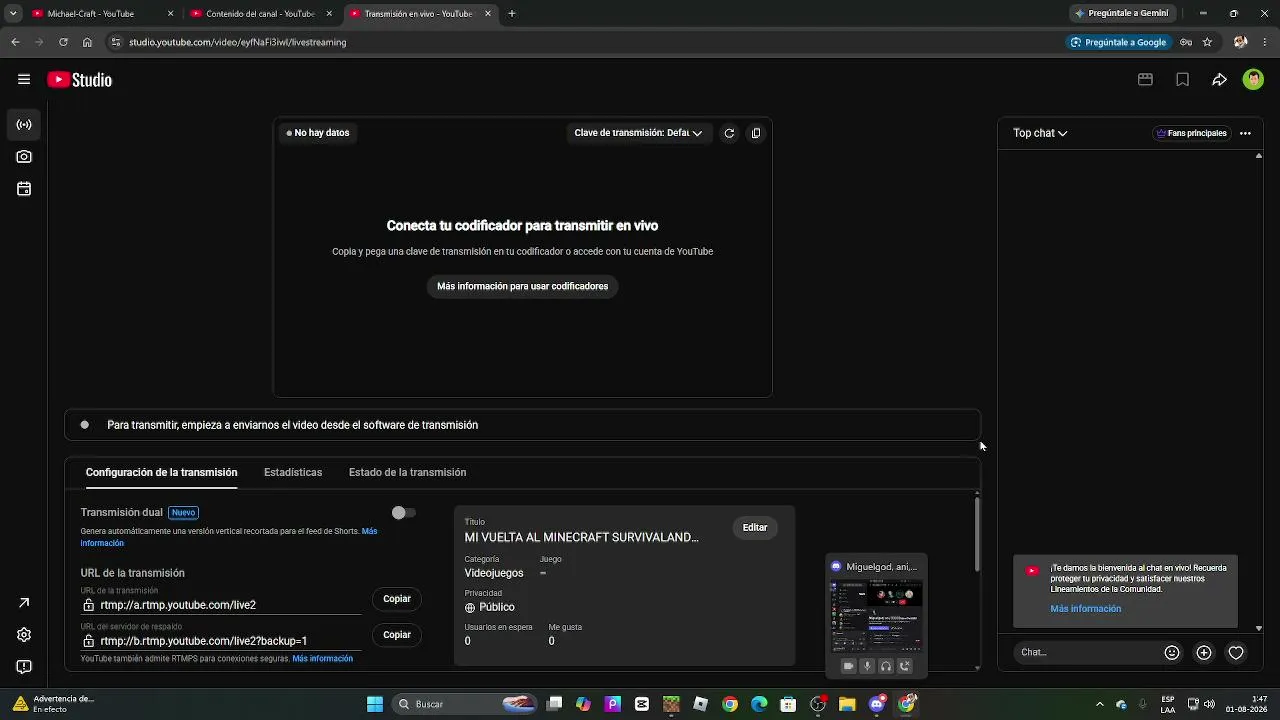1280x720 pixels.
Task: Show hidden system tray icons chevron
Action: [1100, 704]
